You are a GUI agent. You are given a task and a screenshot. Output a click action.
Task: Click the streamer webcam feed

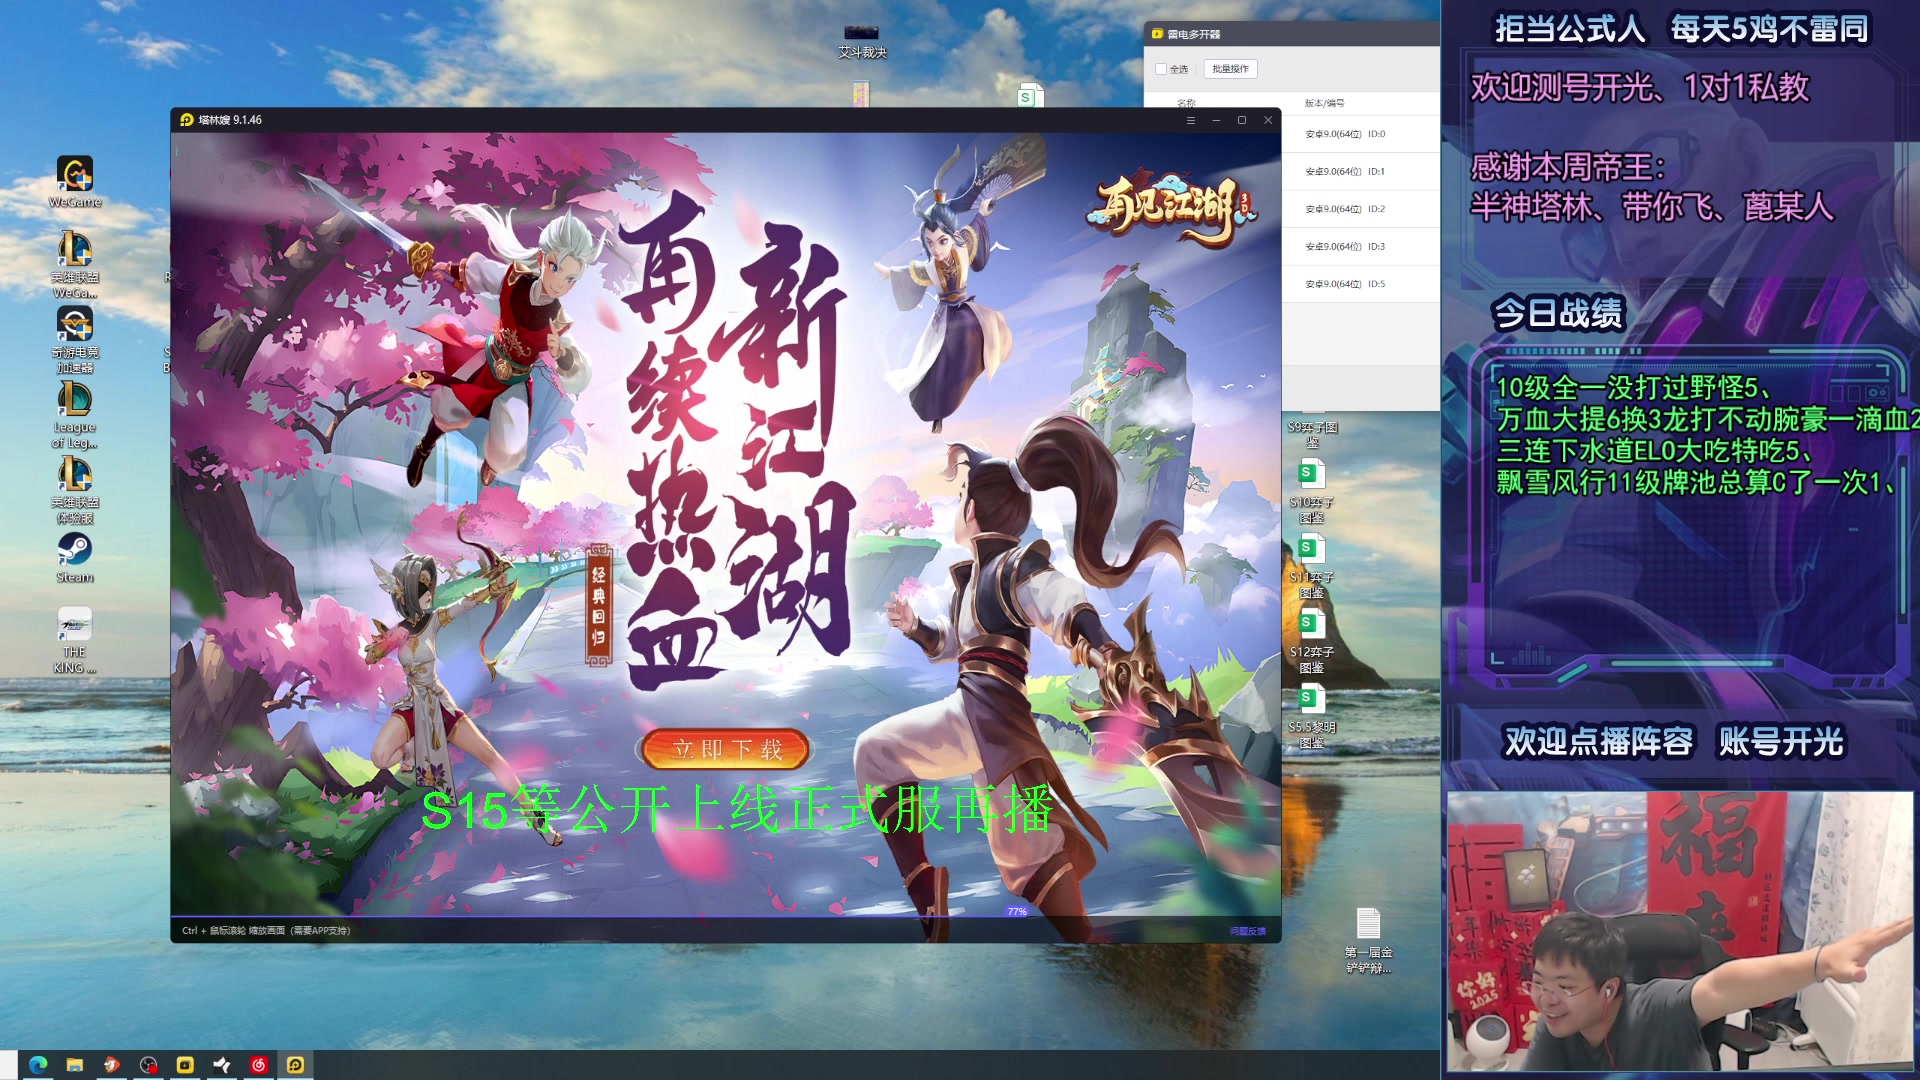(x=1680, y=932)
